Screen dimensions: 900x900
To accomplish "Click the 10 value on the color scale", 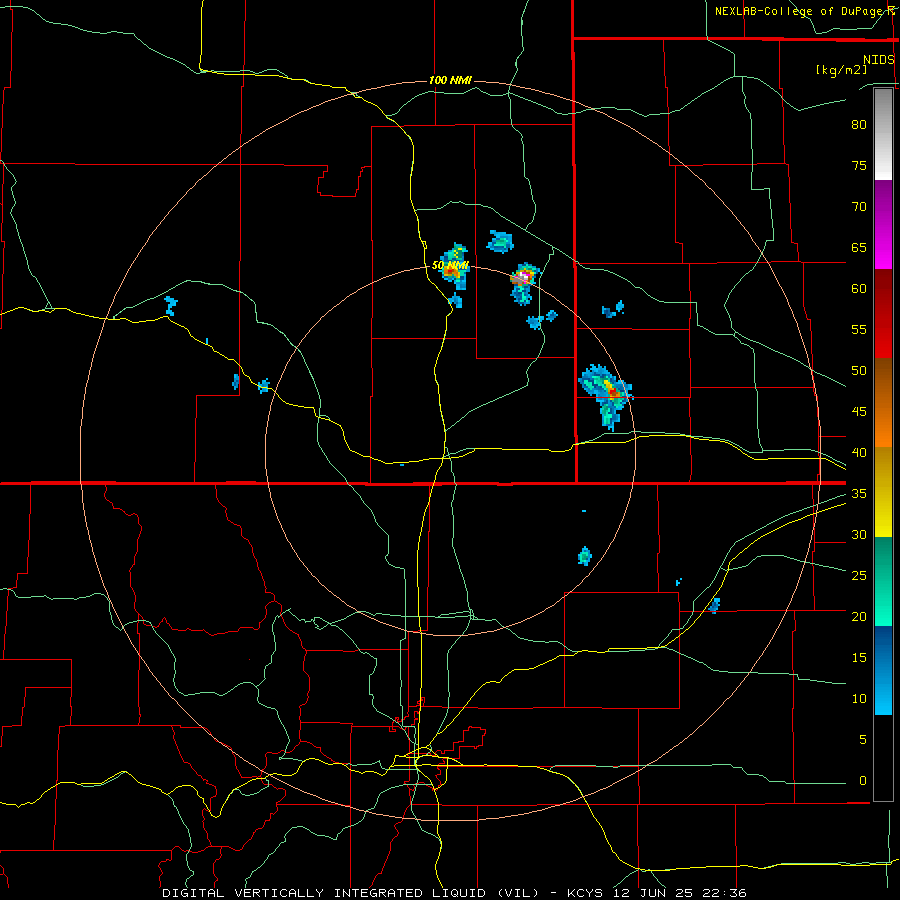I will coord(859,699).
